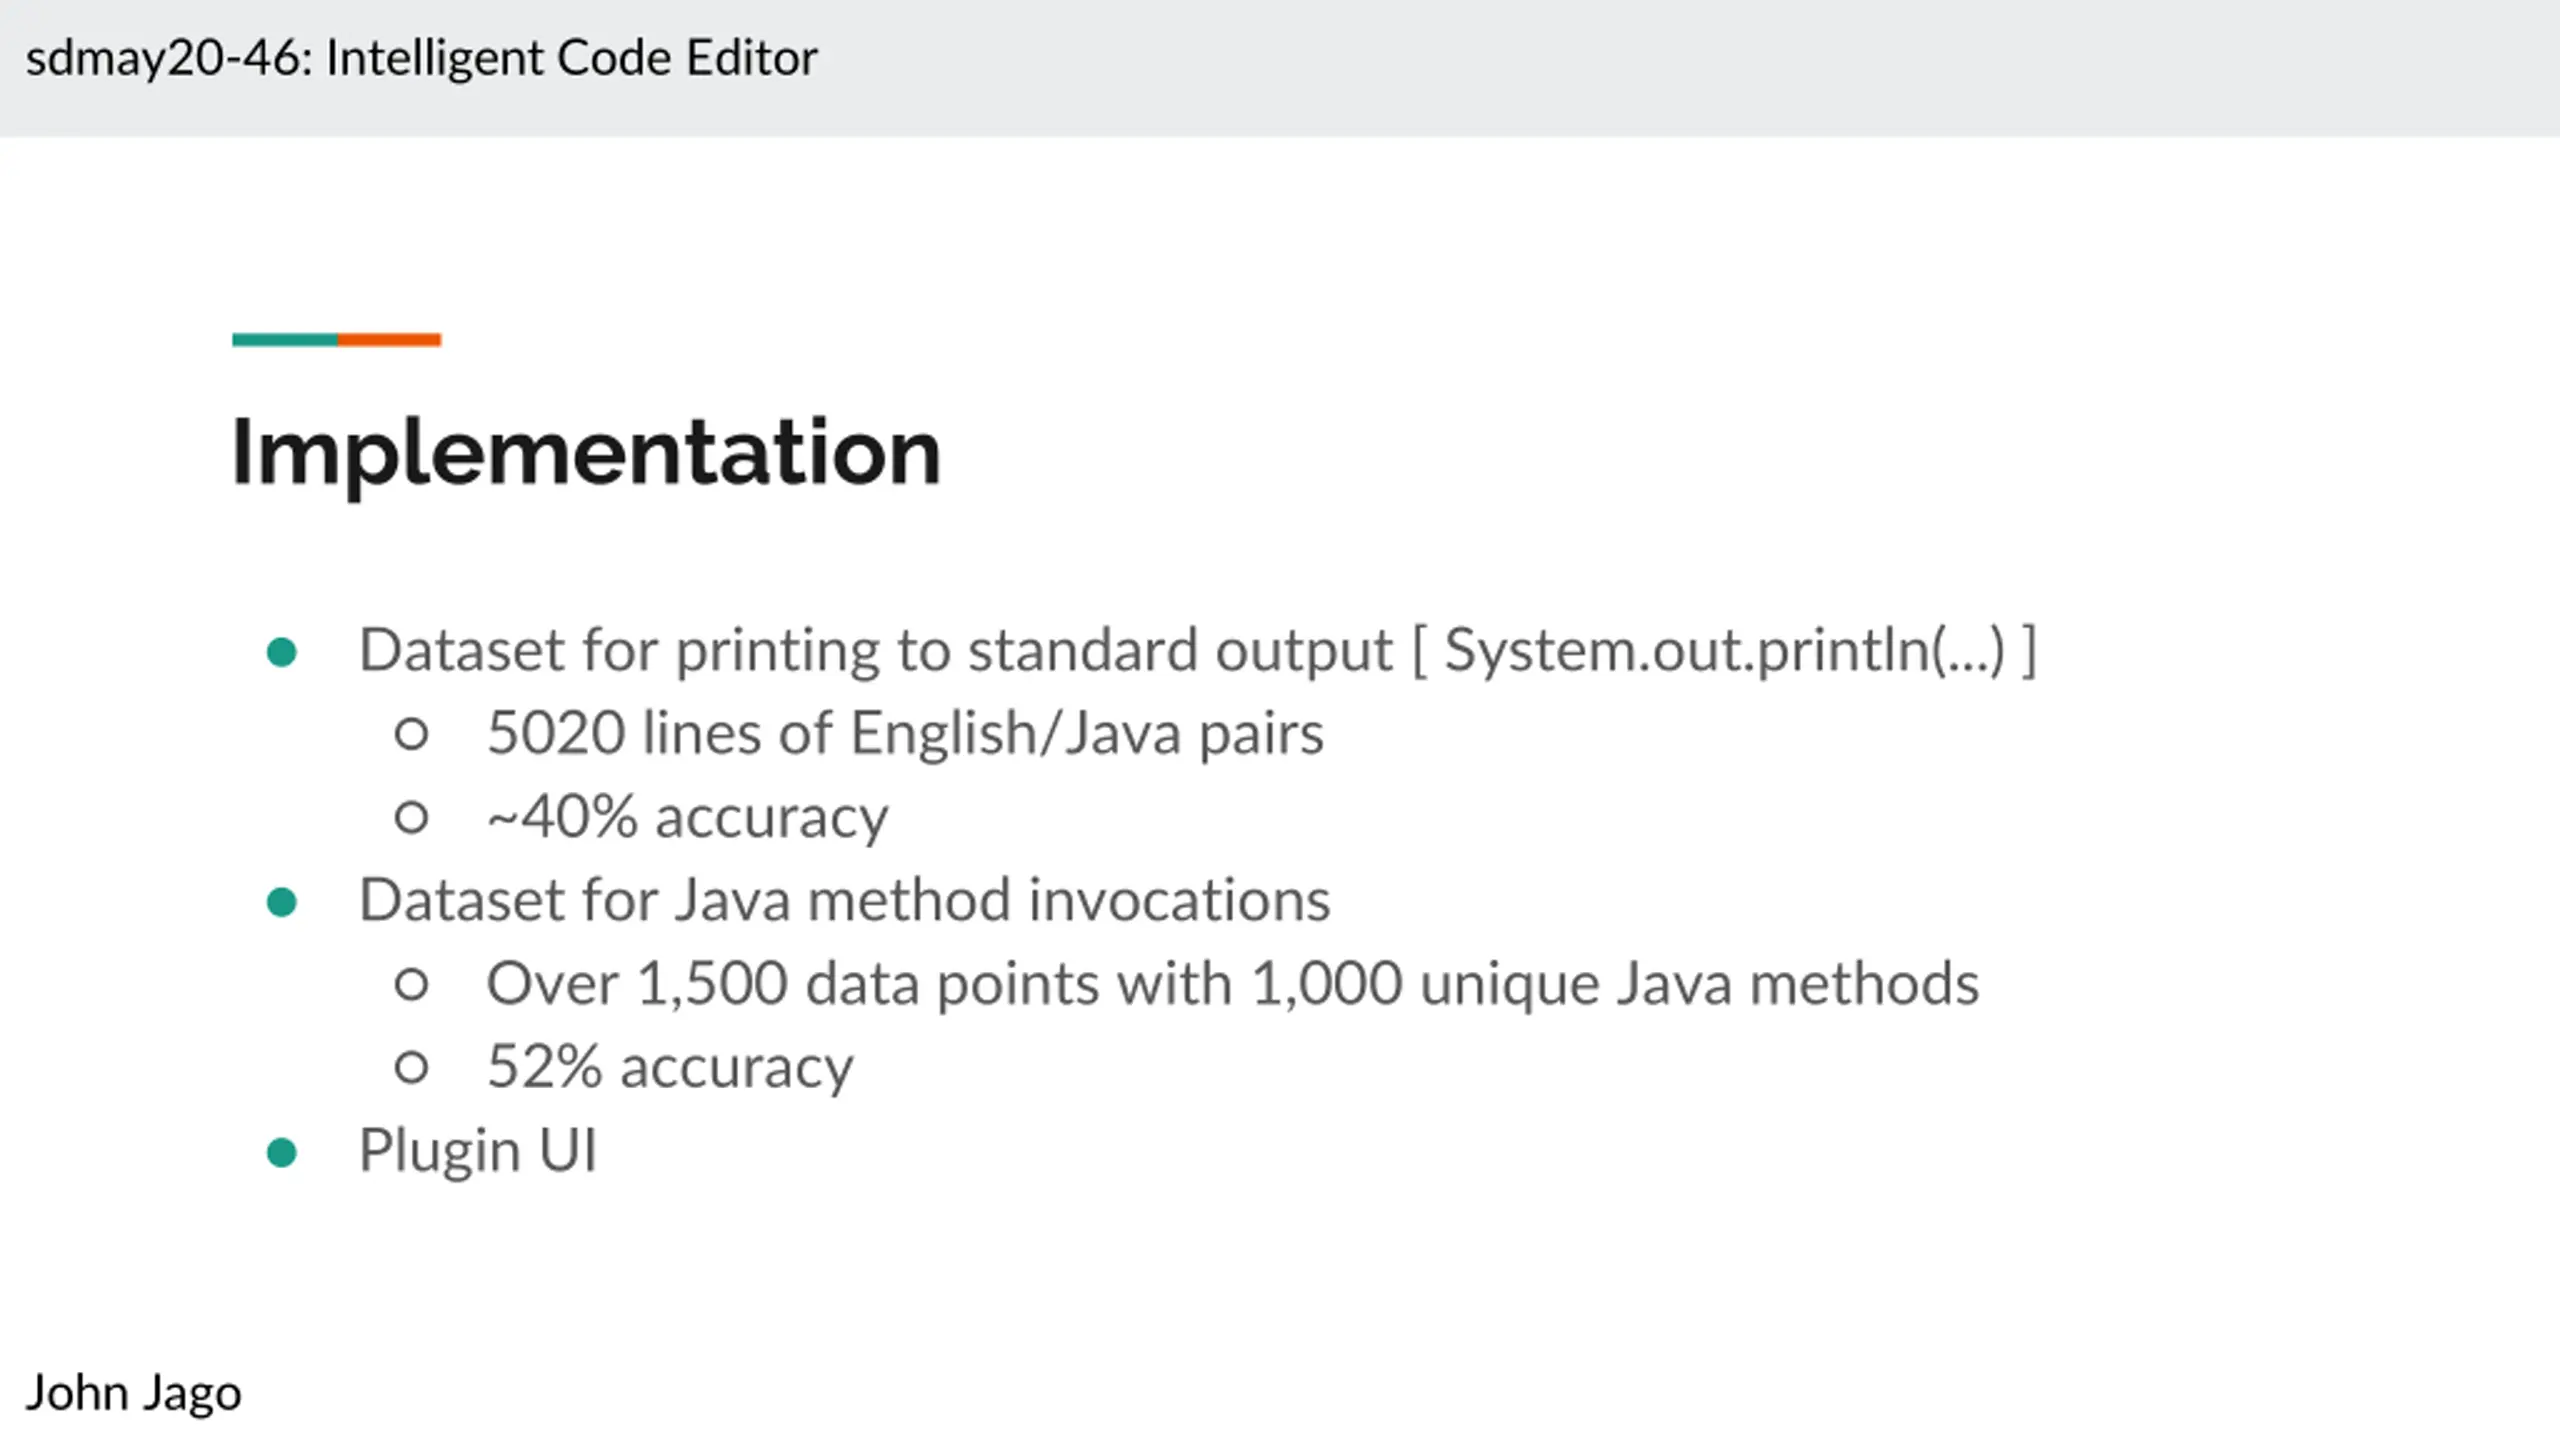Click the System.out.println(...) text
The height and width of the screenshot is (1440, 2560).
point(1724,650)
